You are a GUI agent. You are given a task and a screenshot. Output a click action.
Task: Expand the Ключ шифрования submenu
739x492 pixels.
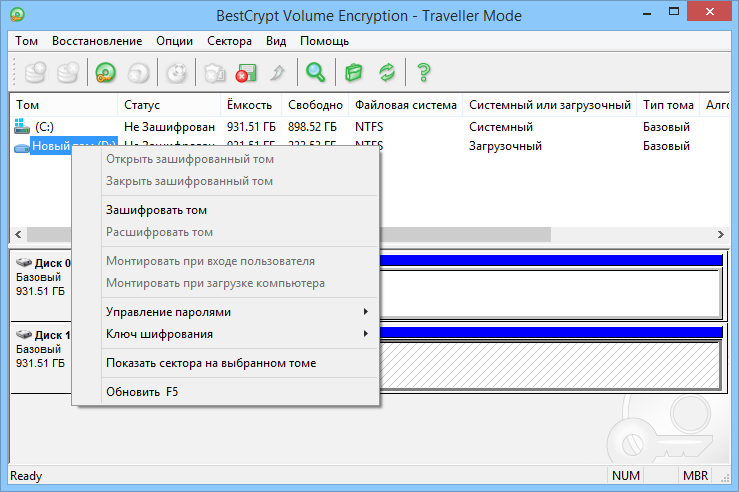(226, 334)
